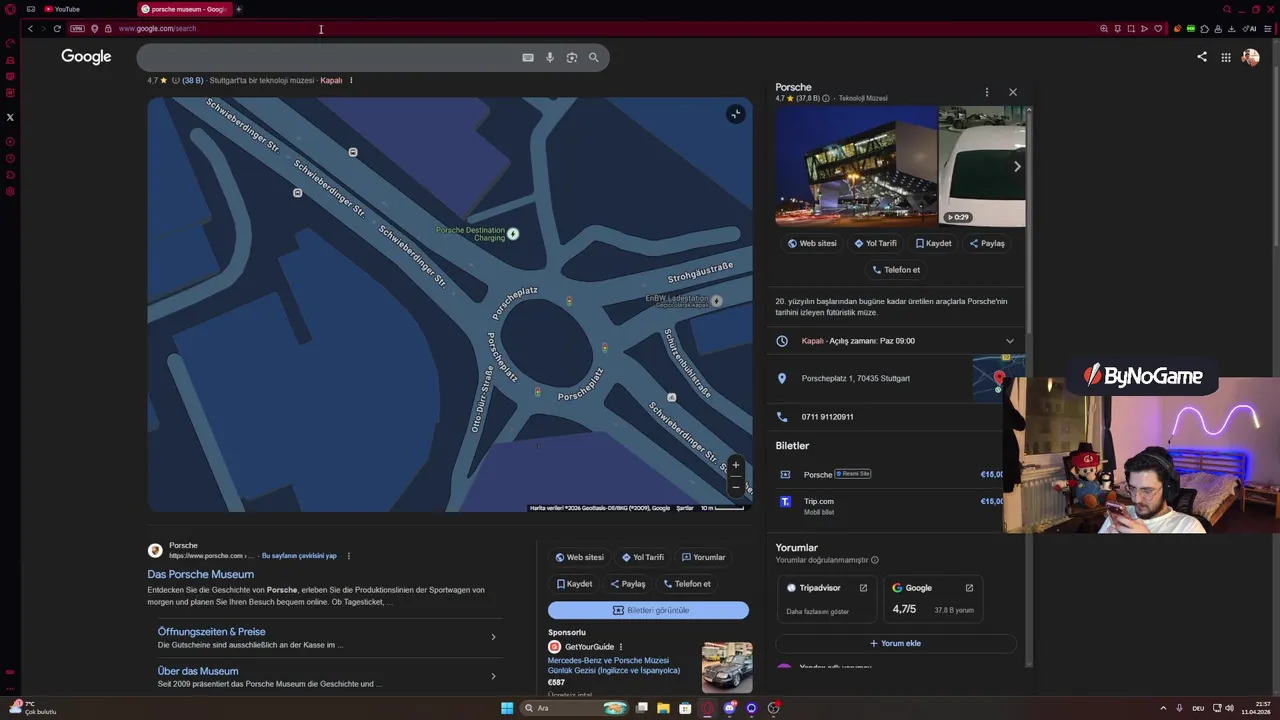The image size is (1280, 720).
Task: Click Bu sayfanın çevirisini yap link
Action: pos(299,556)
